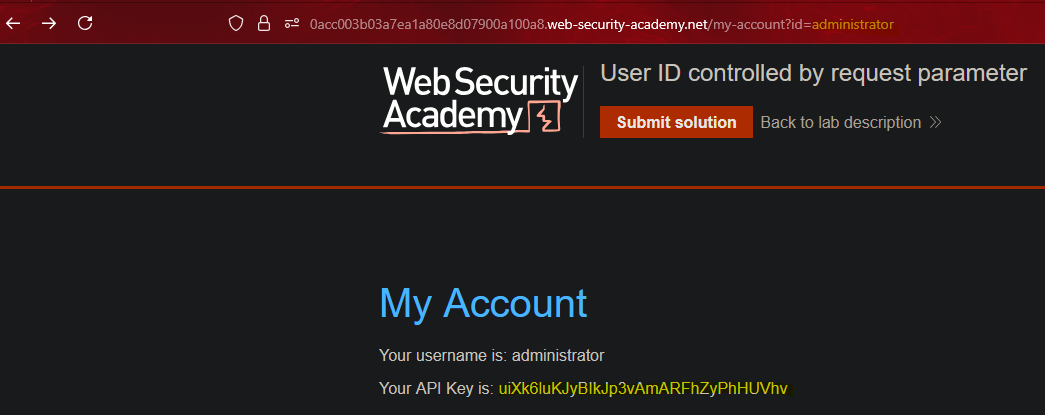This screenshot has width=1045, height=415.
Task: Click the lightning bolt in the Academy logo
Action: pos(545,118)
